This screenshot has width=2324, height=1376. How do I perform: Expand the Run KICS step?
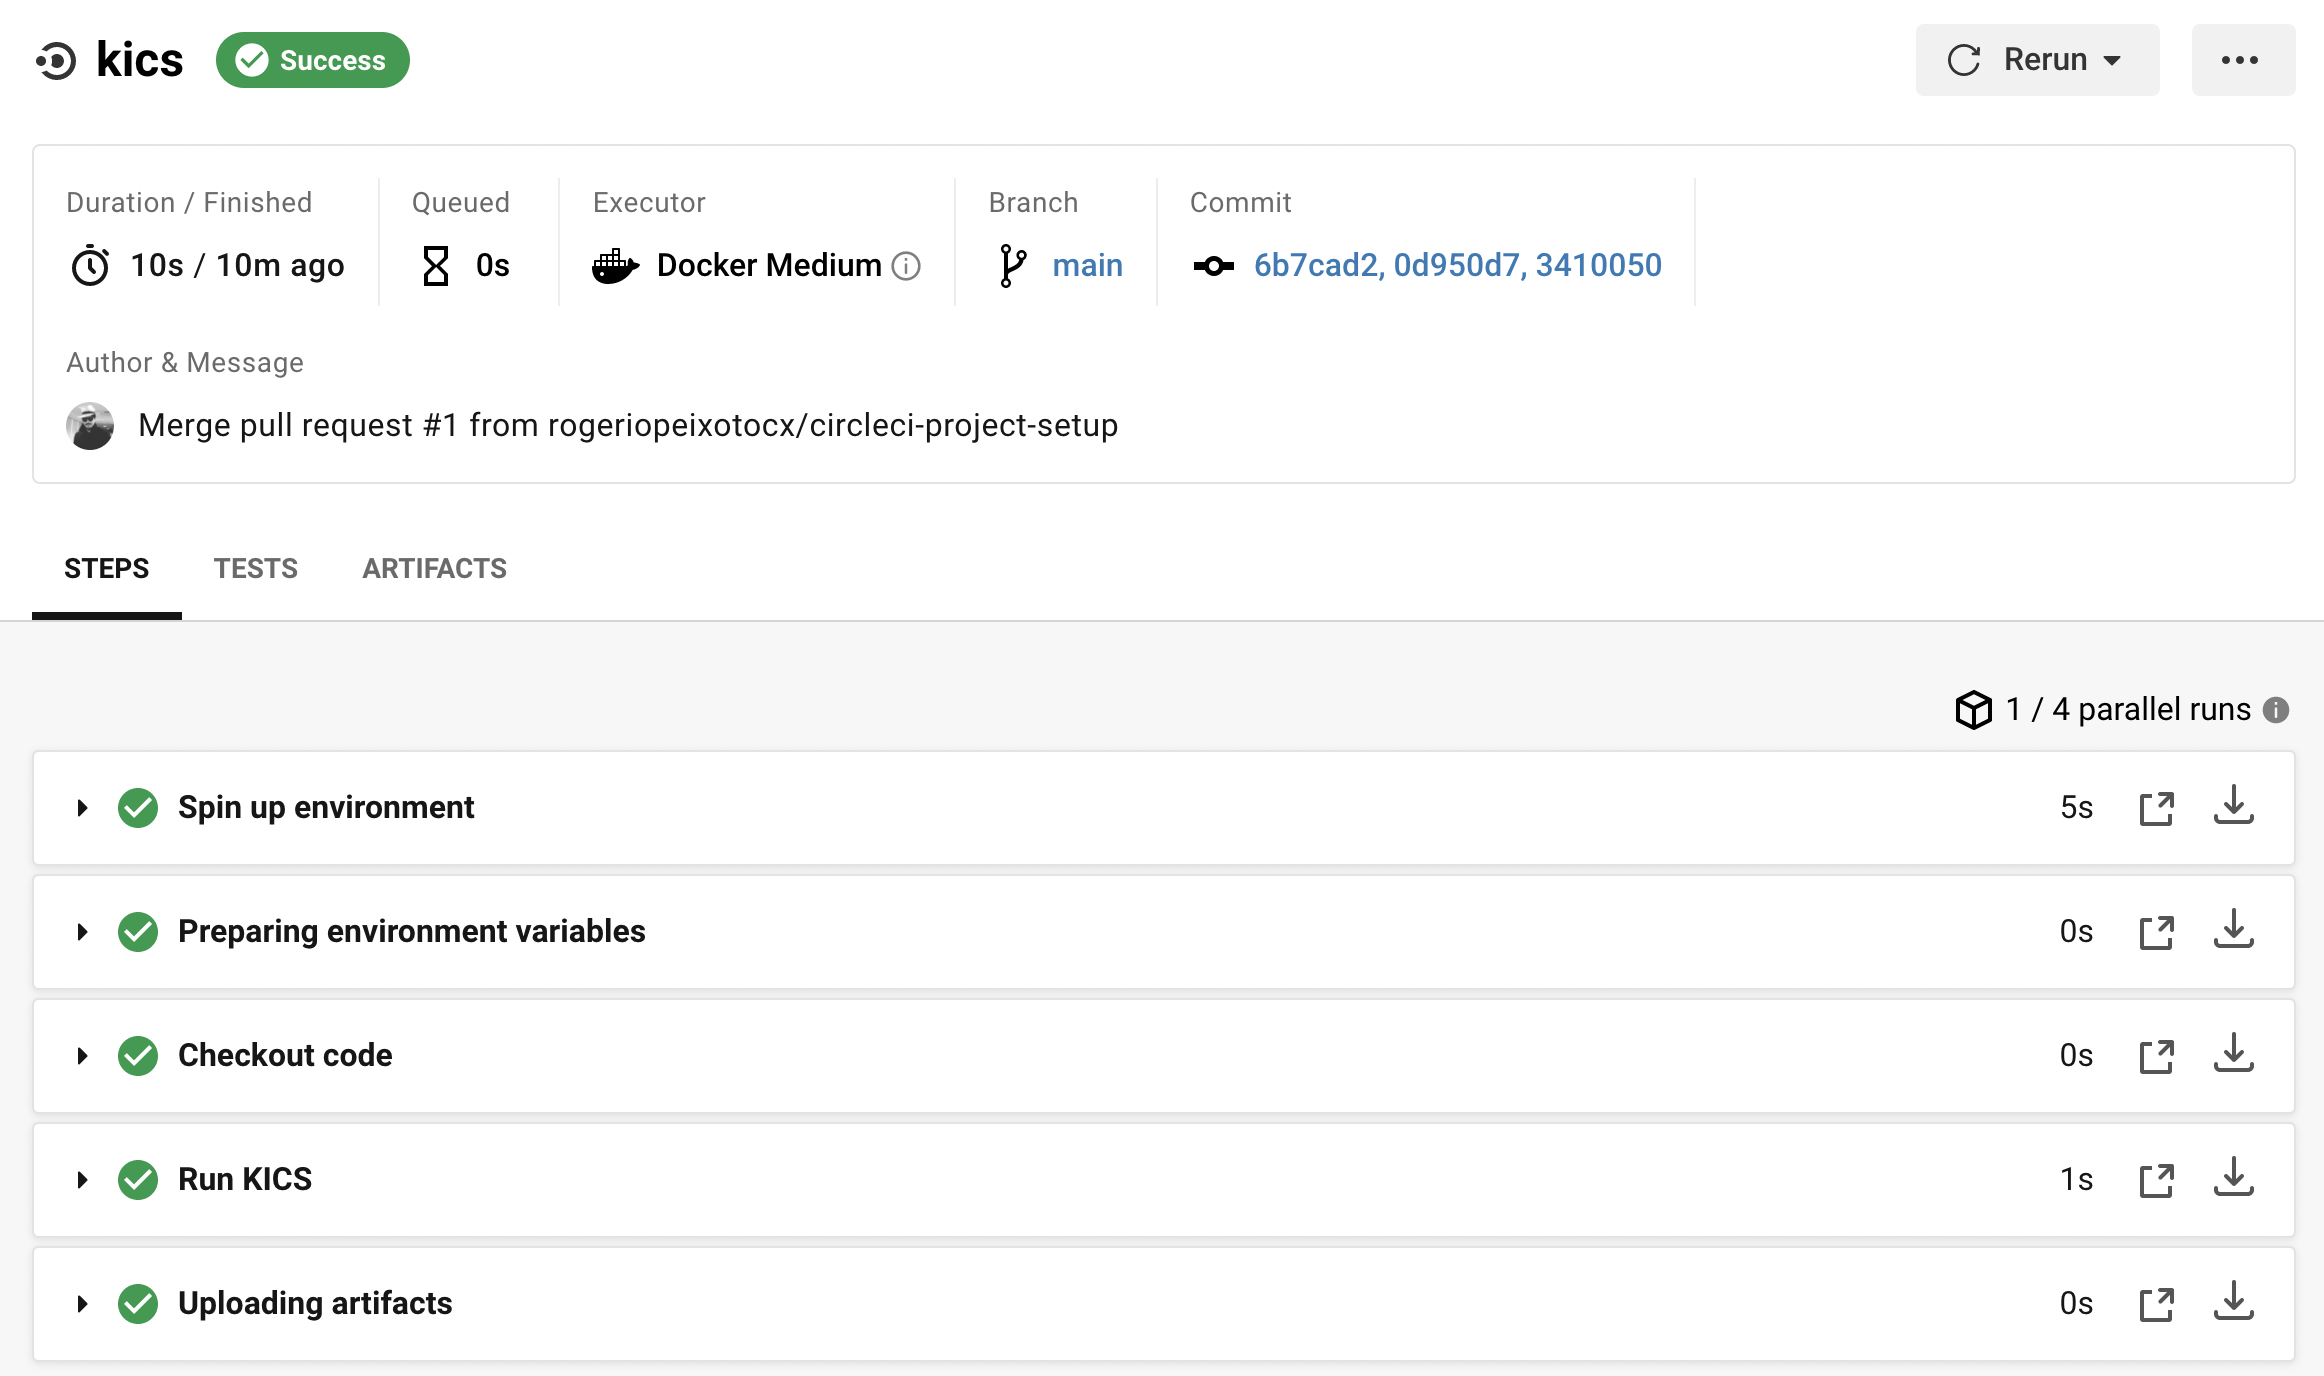point(83,1180)
